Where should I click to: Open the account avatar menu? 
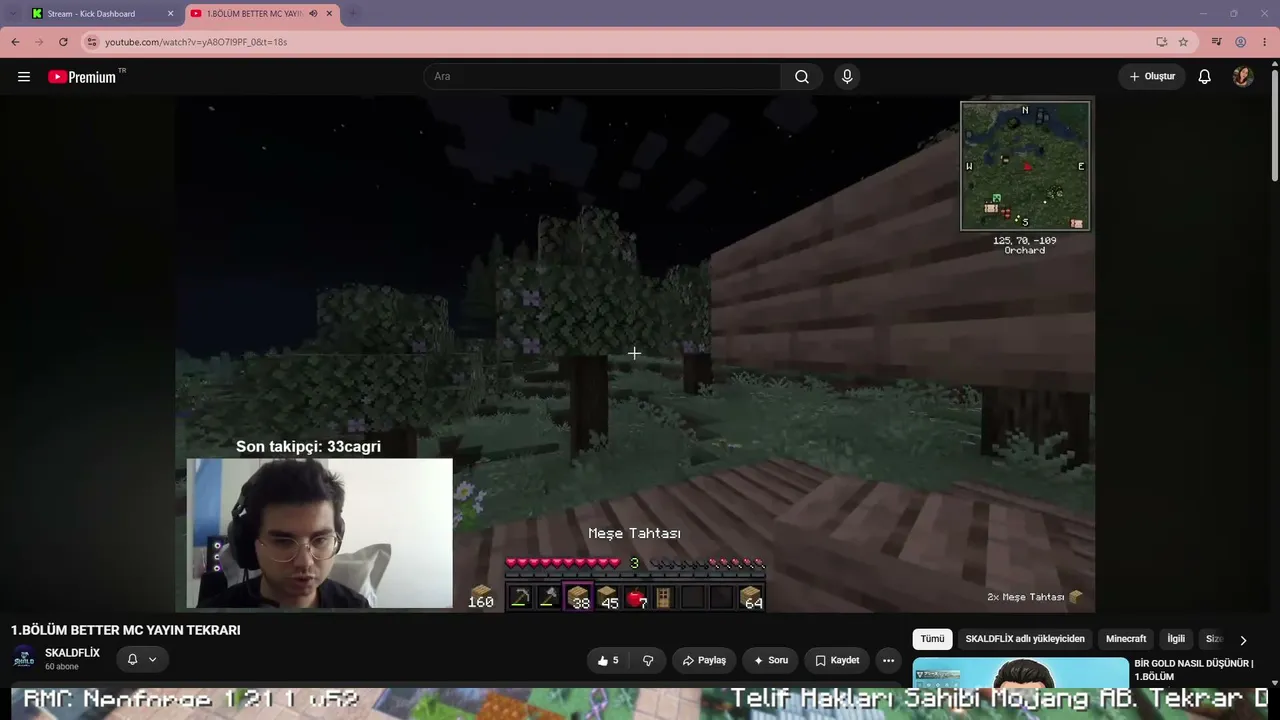tap(1243, 77)
